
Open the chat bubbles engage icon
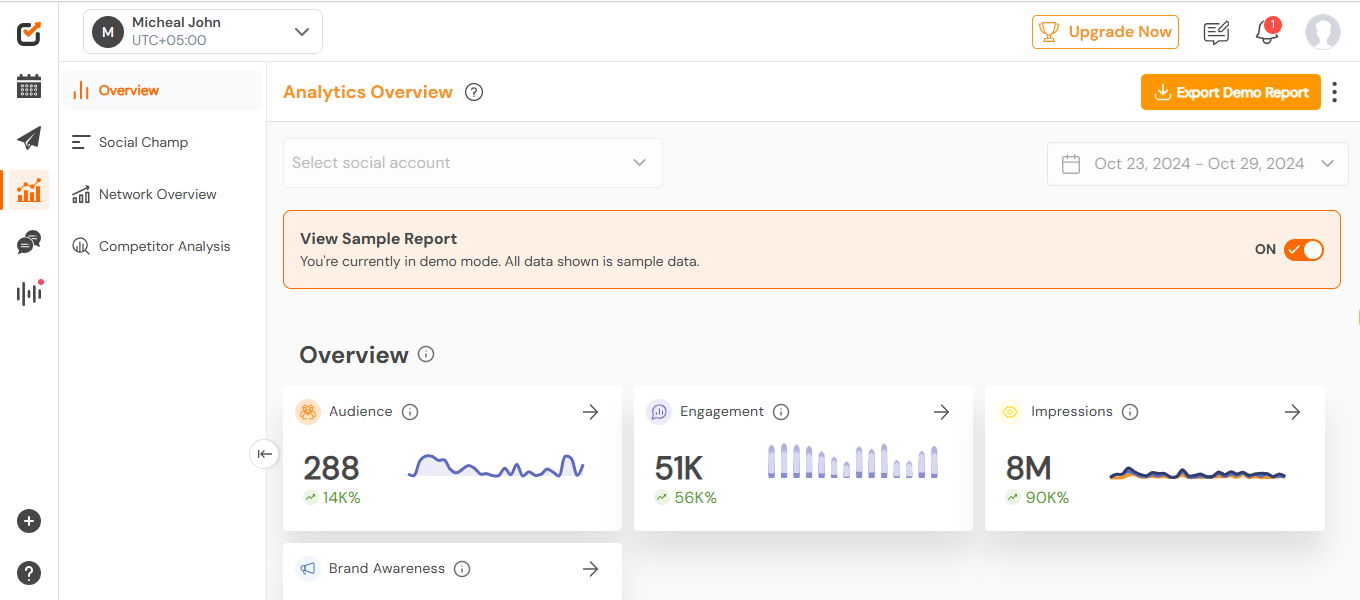(29, 242)
